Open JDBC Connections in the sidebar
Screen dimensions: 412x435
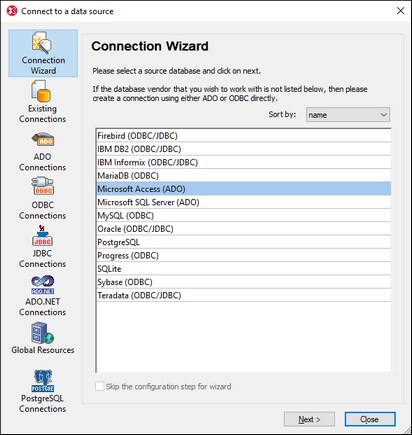42,248
